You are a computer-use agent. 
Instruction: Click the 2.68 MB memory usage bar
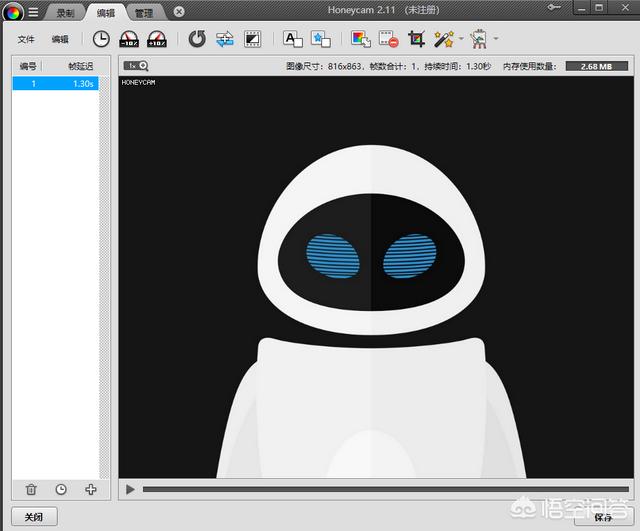pos(596,66)
